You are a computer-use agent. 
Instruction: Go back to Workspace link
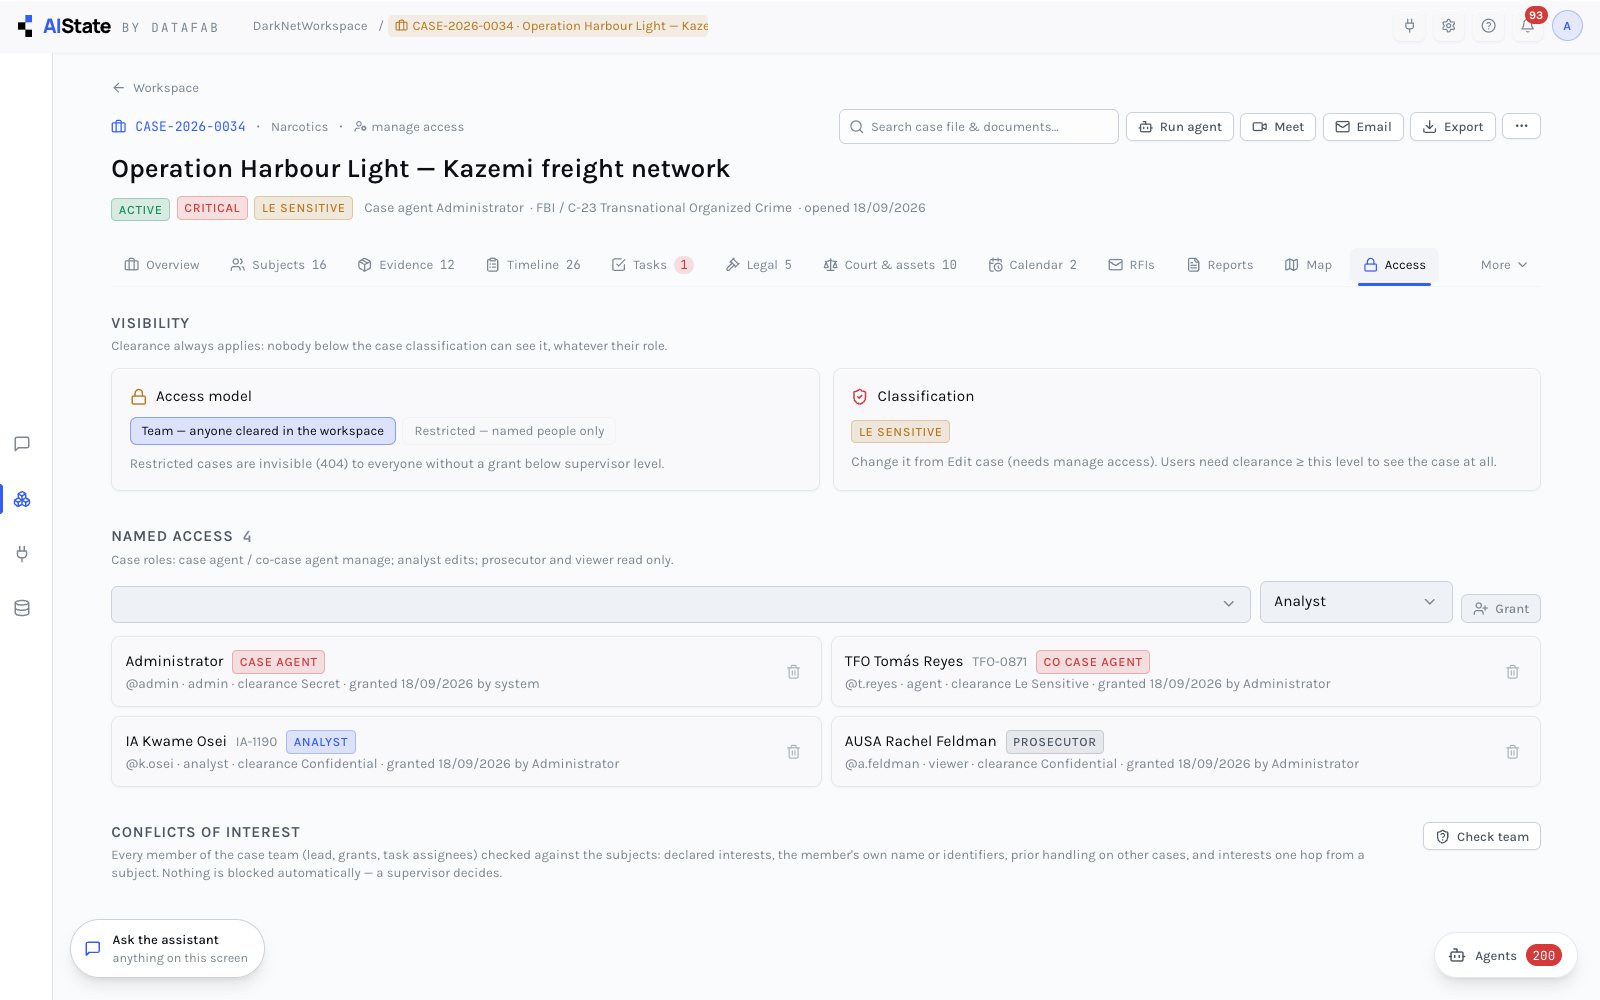tap(156, 88)
